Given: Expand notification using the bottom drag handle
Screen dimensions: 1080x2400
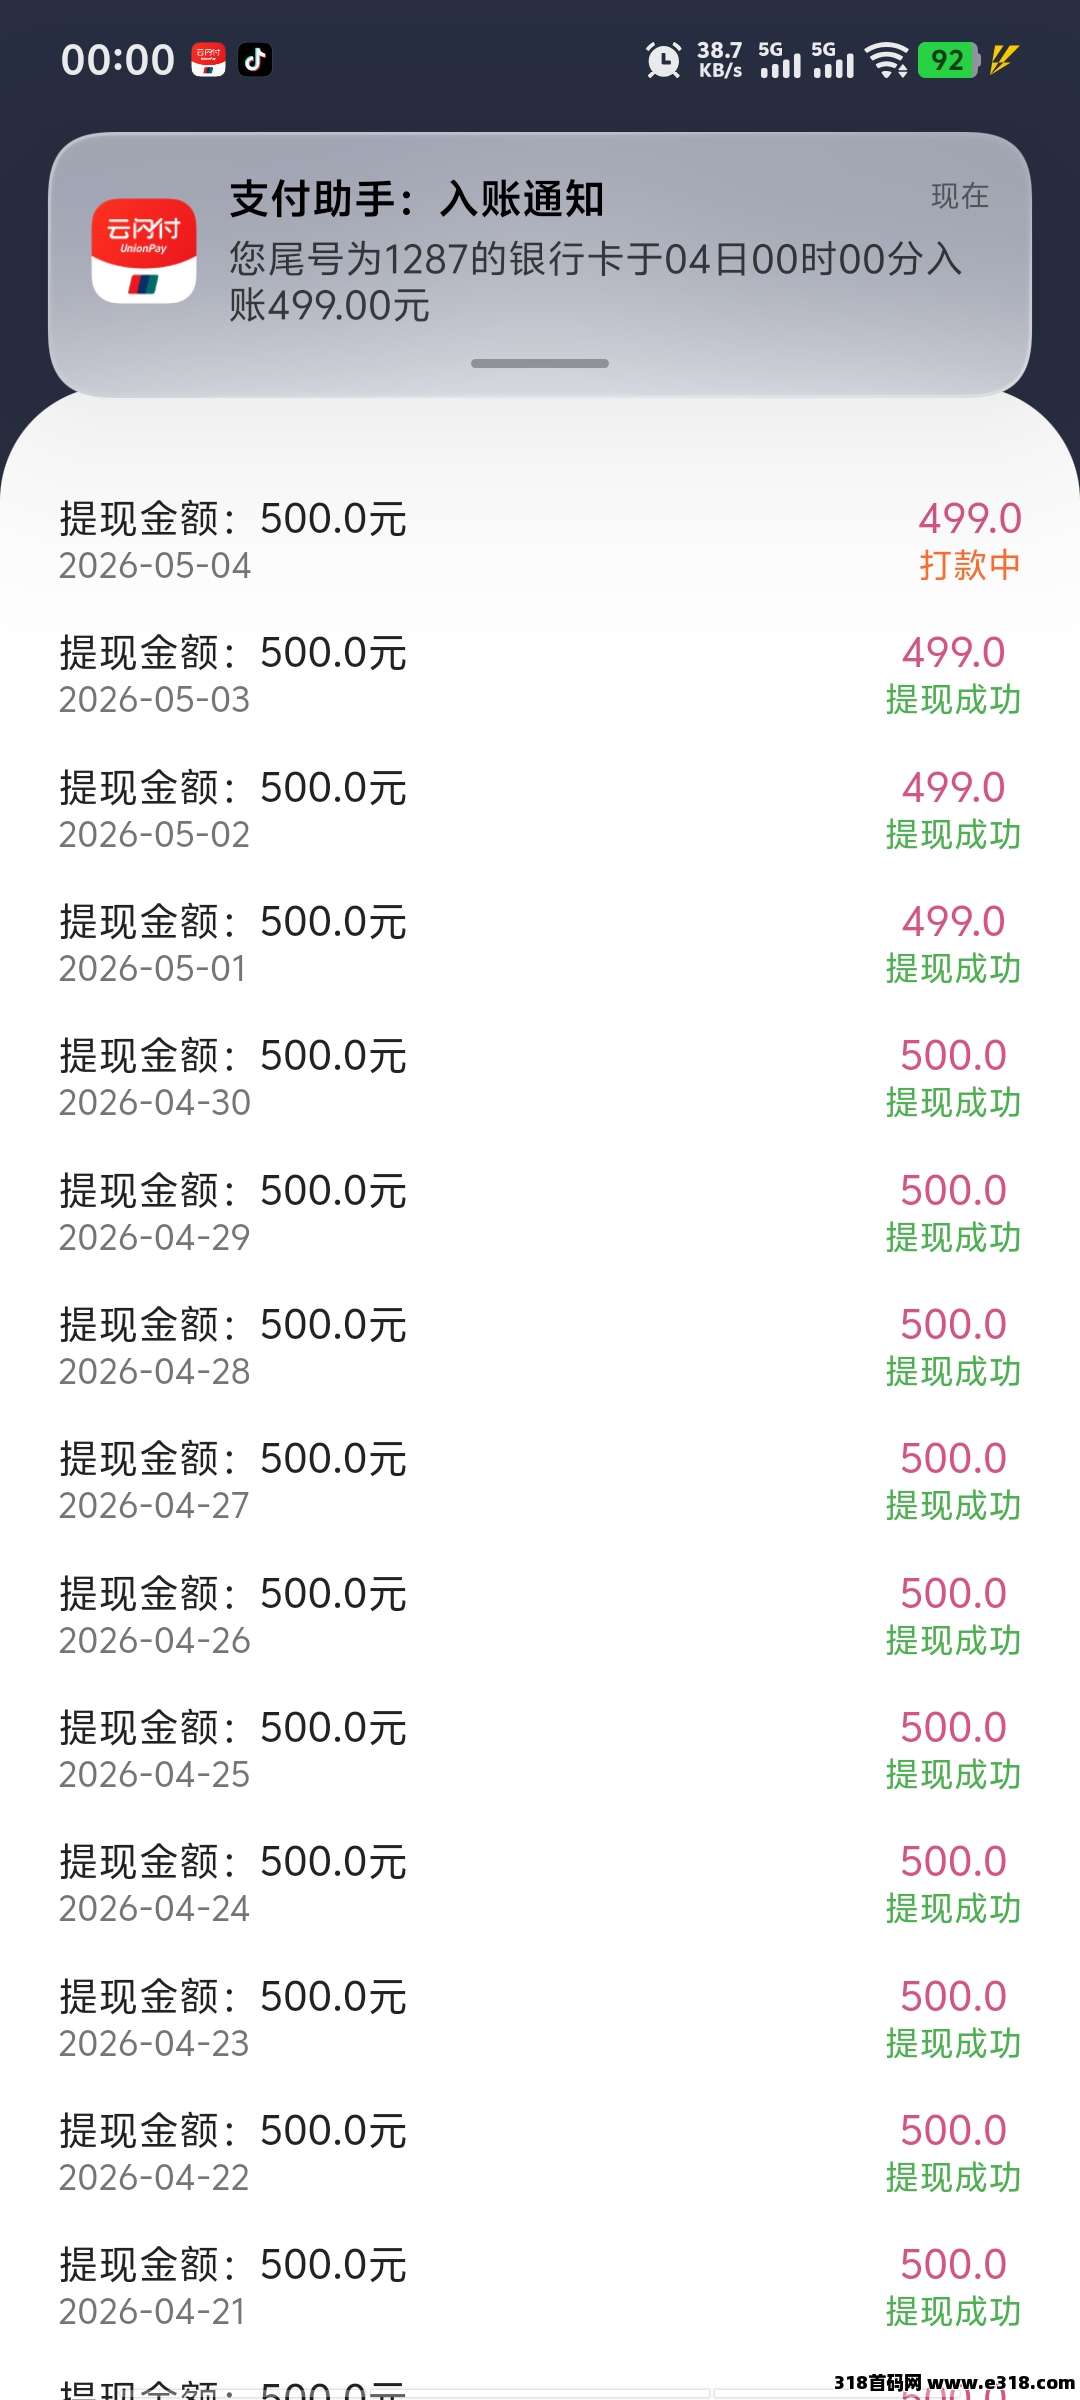Looking at the screenshot, I should (540, 363).
